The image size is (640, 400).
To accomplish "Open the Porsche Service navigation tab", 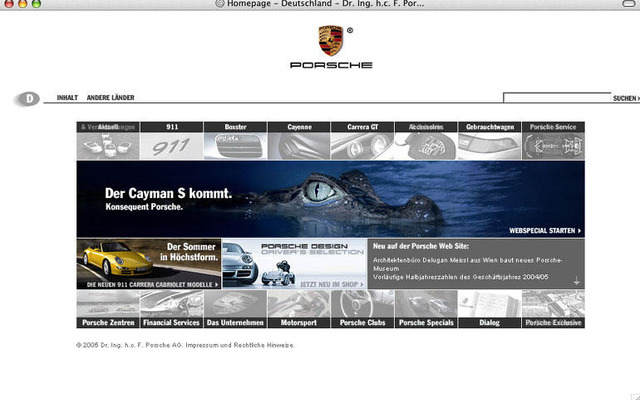I will pos(553,127).
